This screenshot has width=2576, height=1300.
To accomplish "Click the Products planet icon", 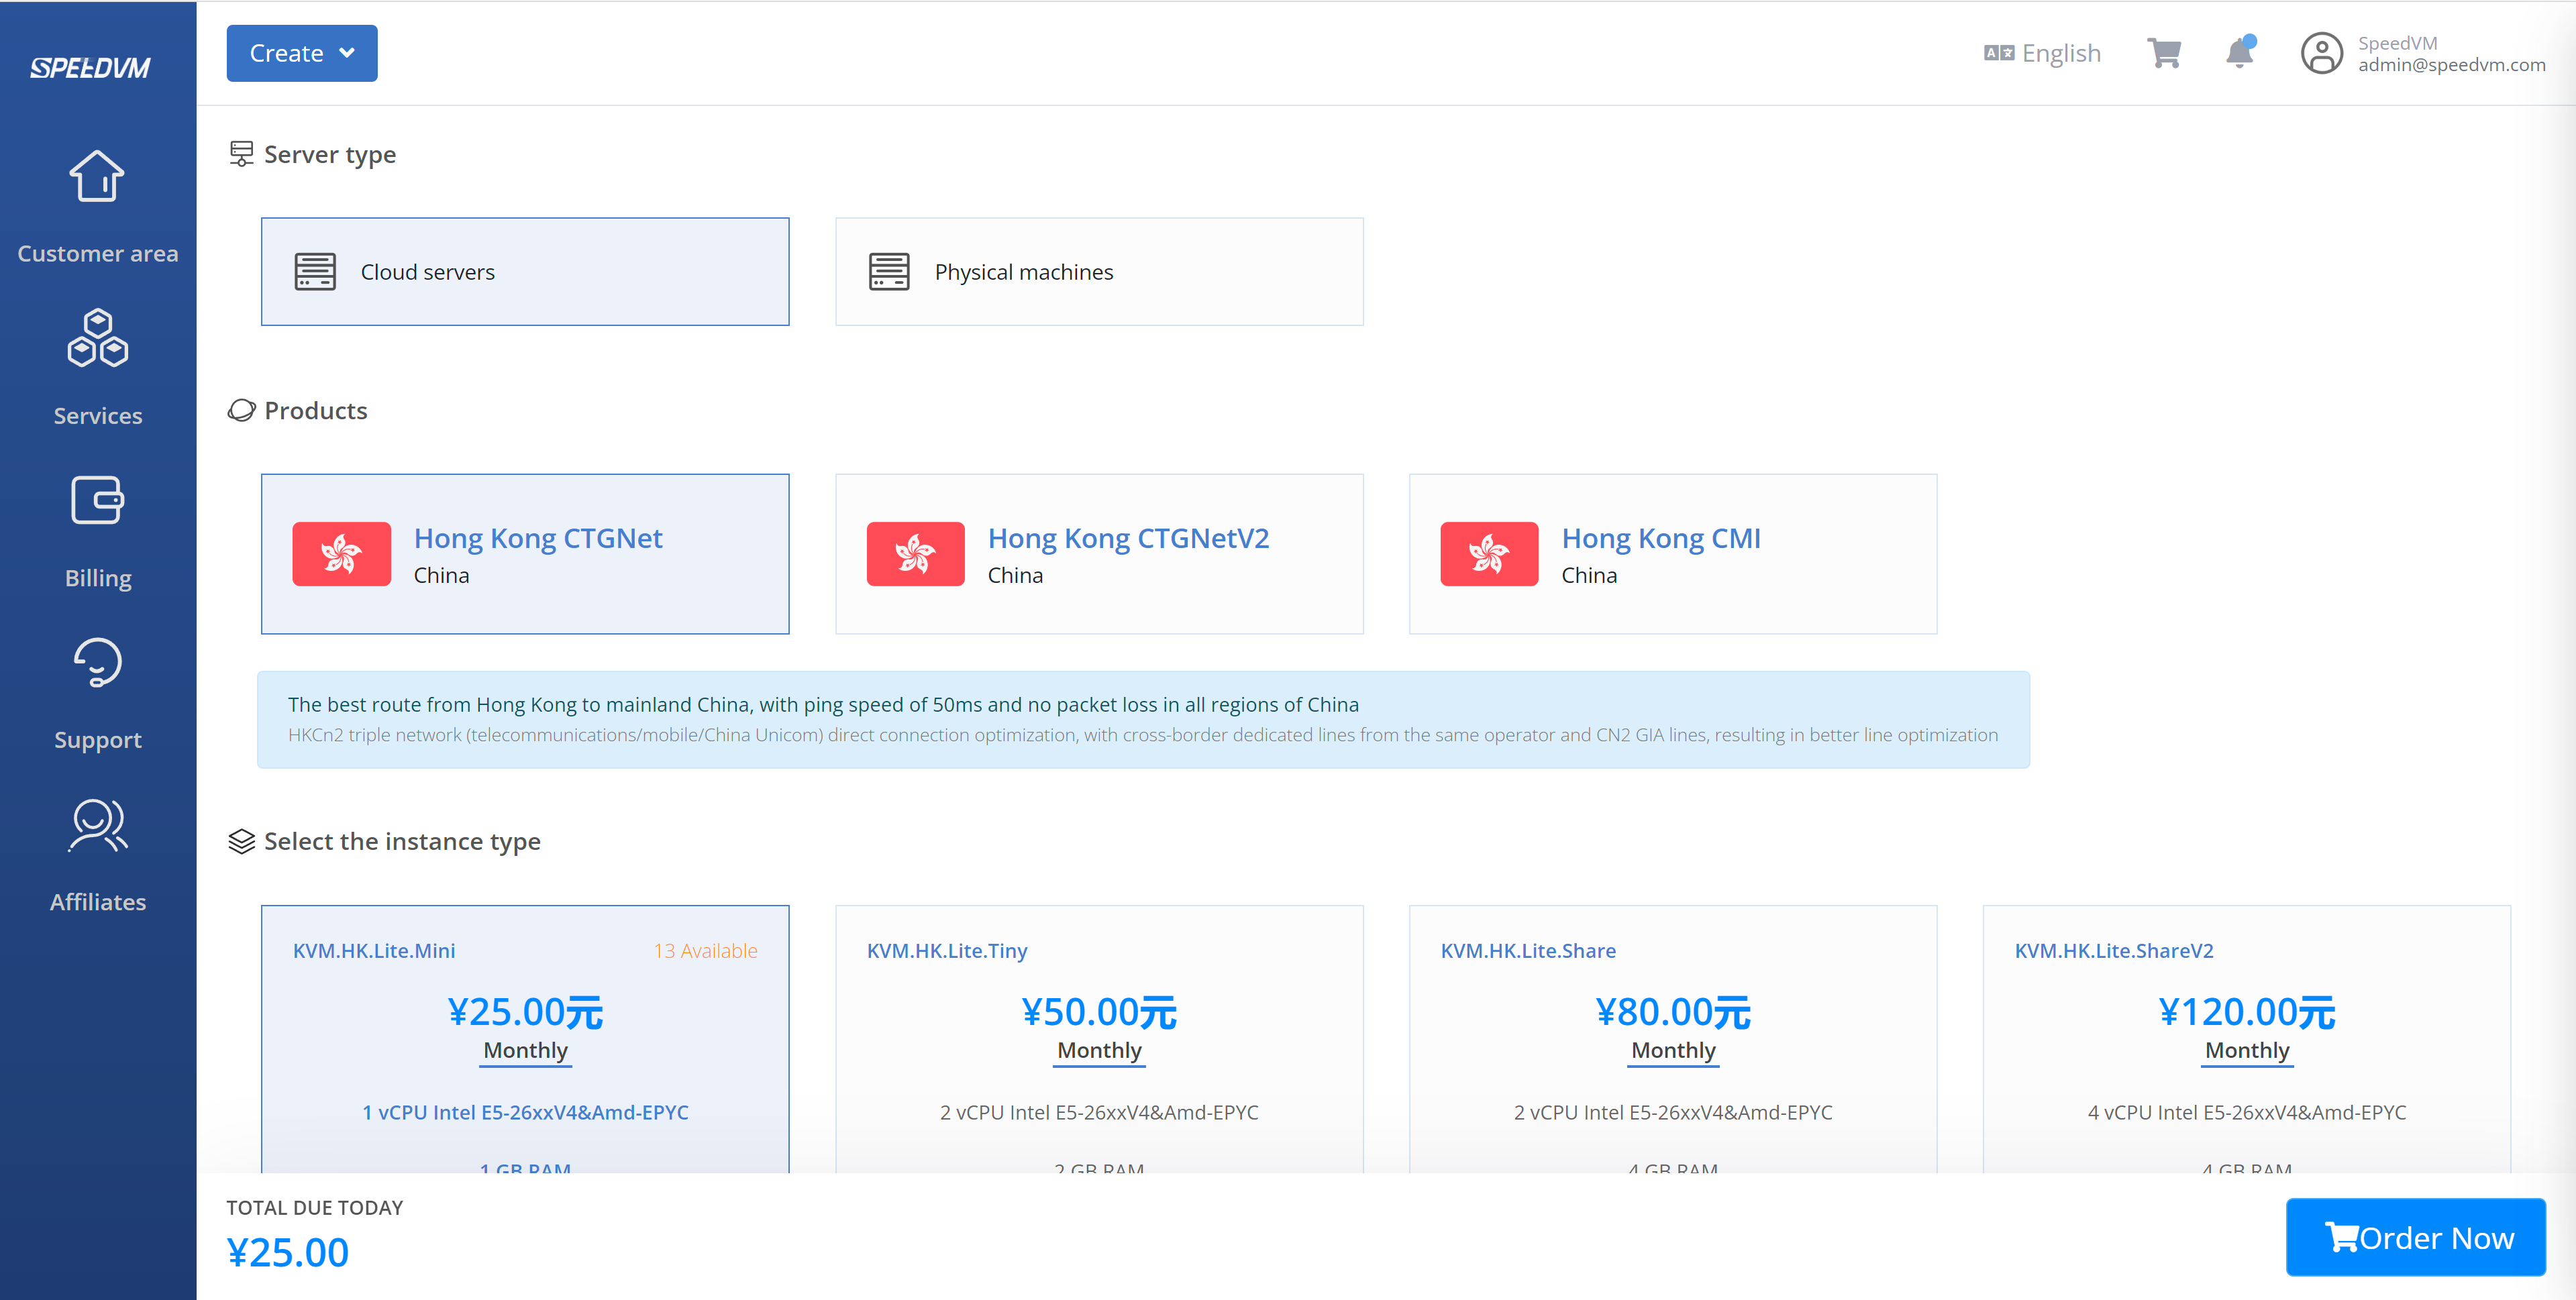I will click(241, 410).
